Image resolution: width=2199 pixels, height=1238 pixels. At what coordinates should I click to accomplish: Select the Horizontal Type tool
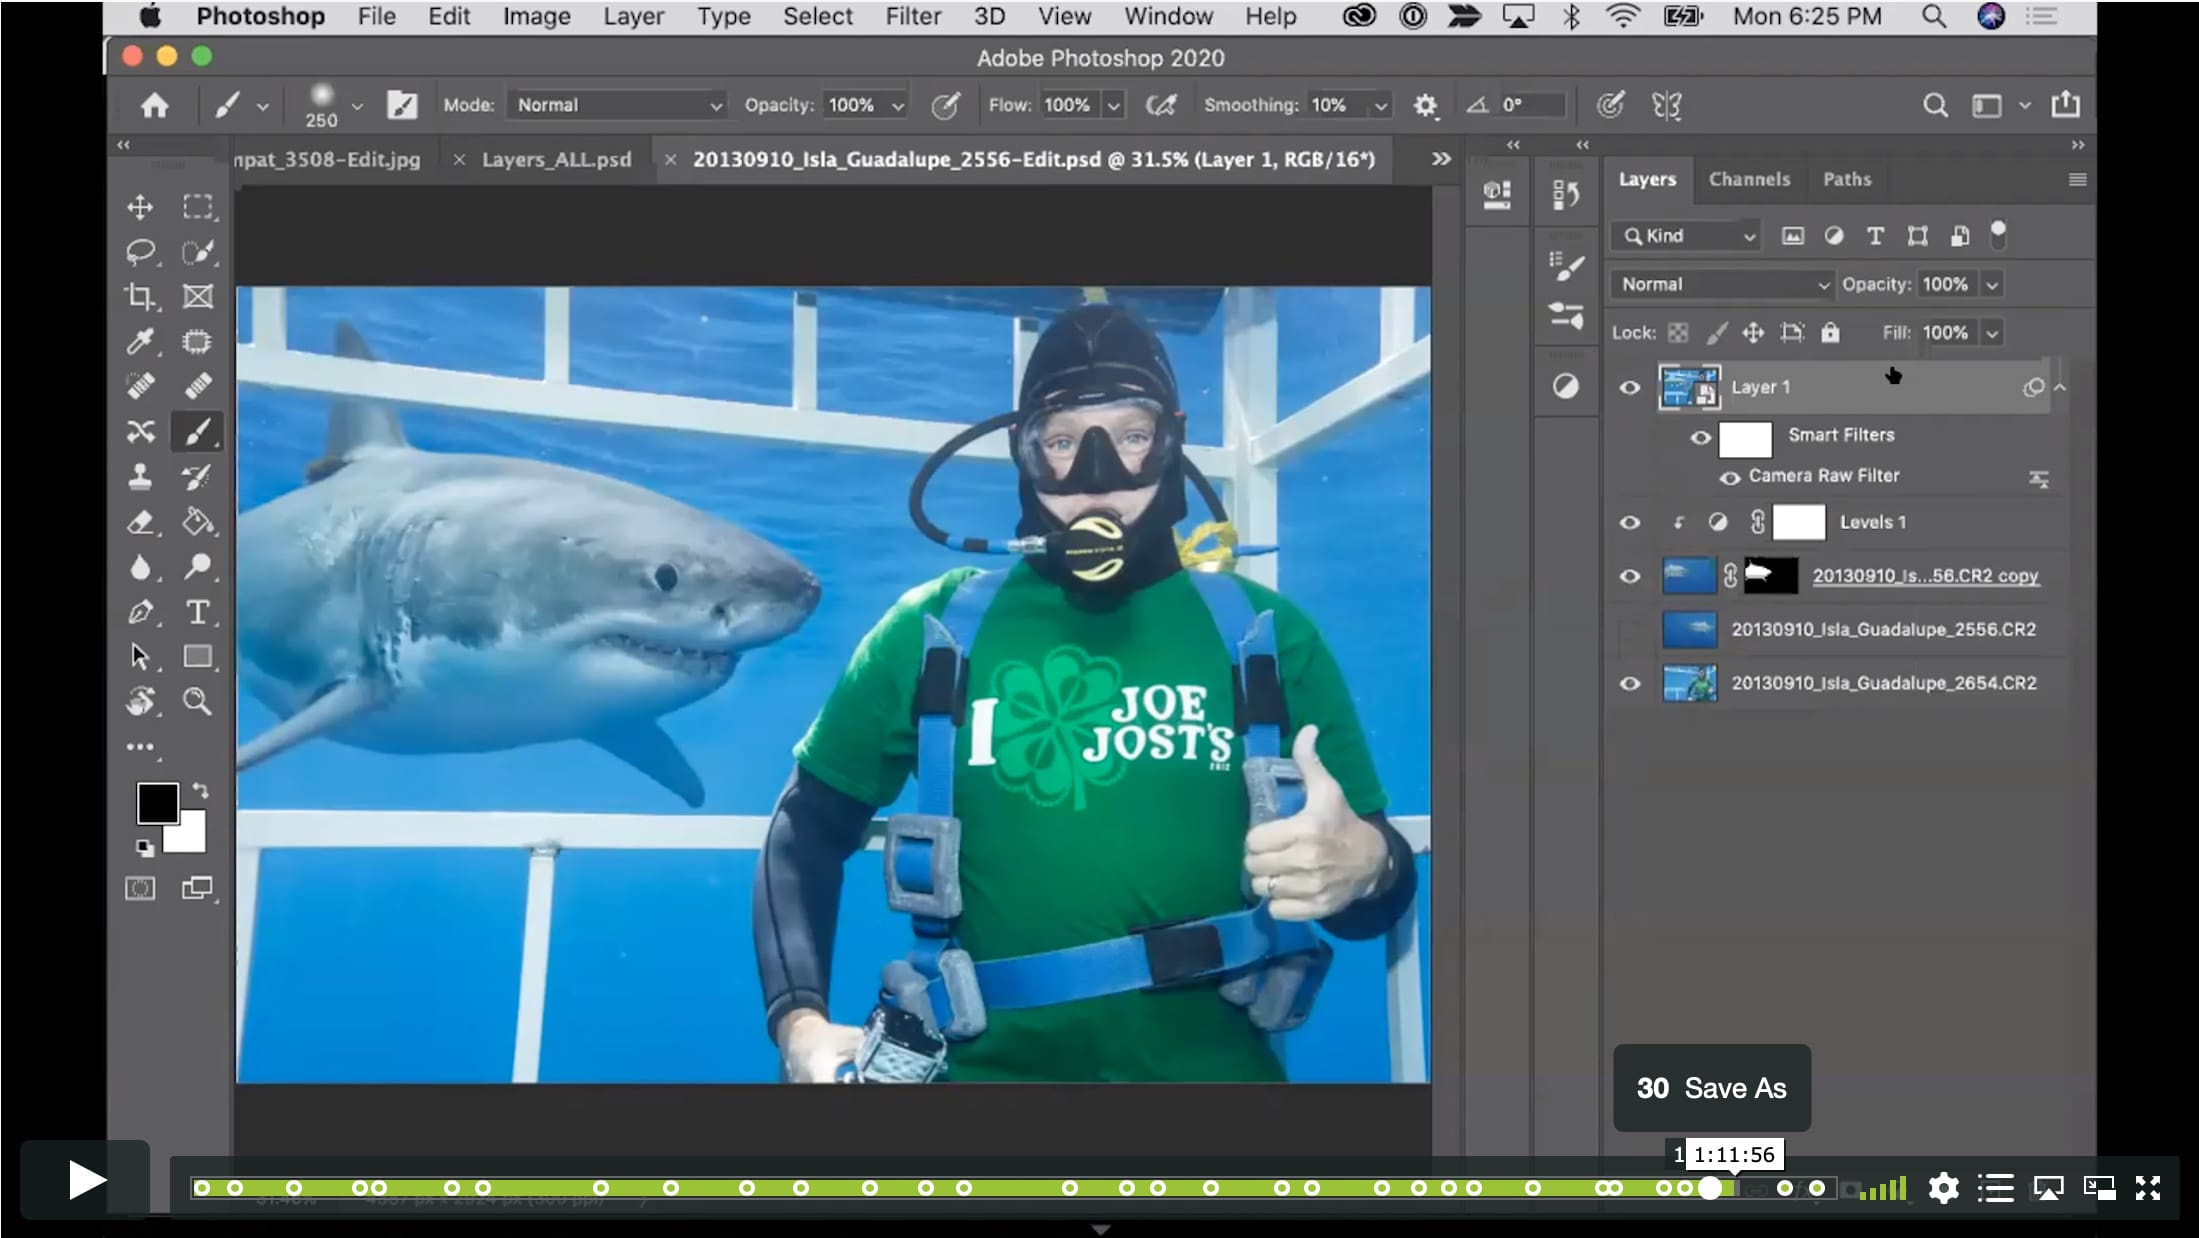[197, 612]
